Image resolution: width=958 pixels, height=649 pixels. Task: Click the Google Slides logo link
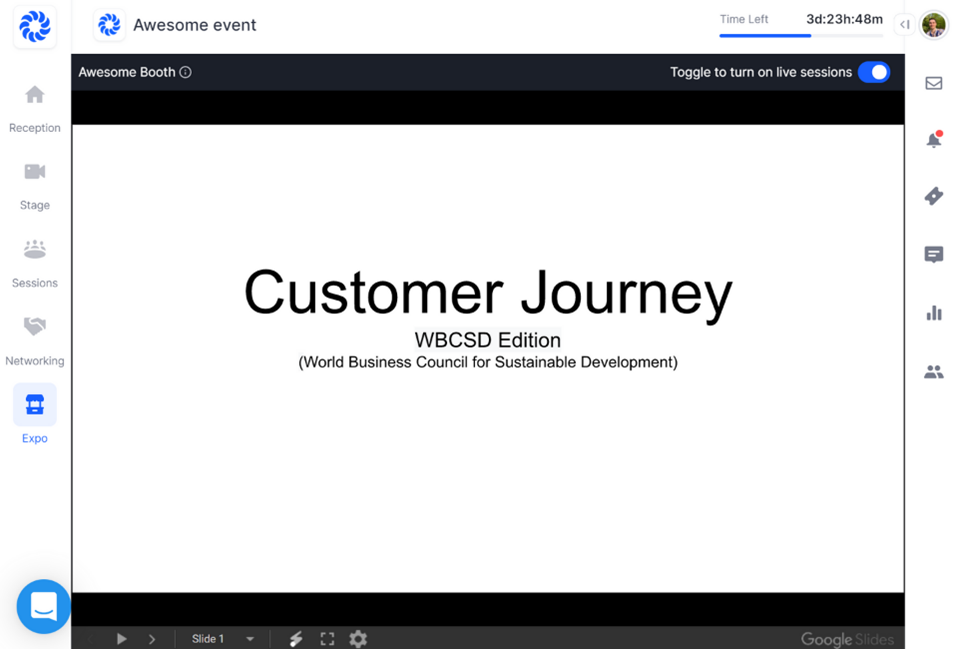[847, 639]
